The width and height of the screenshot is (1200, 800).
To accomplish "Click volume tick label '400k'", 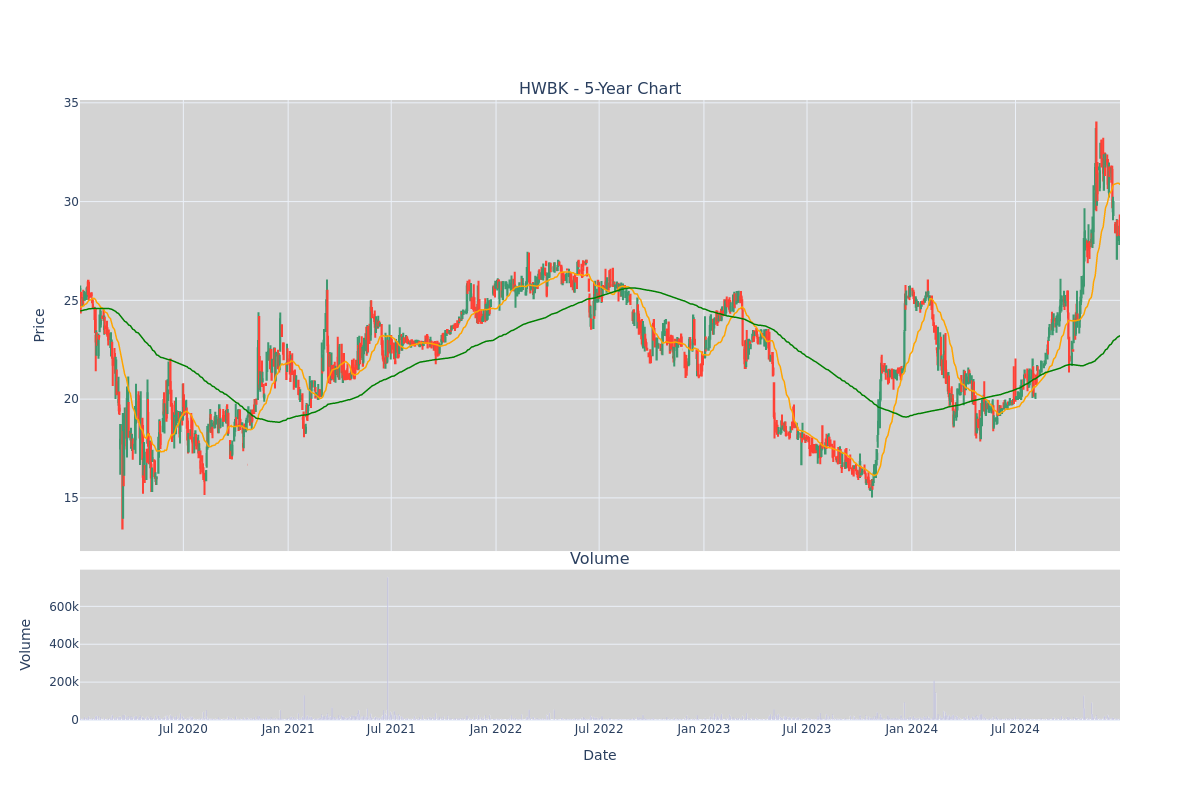I will tap(63, 644).
